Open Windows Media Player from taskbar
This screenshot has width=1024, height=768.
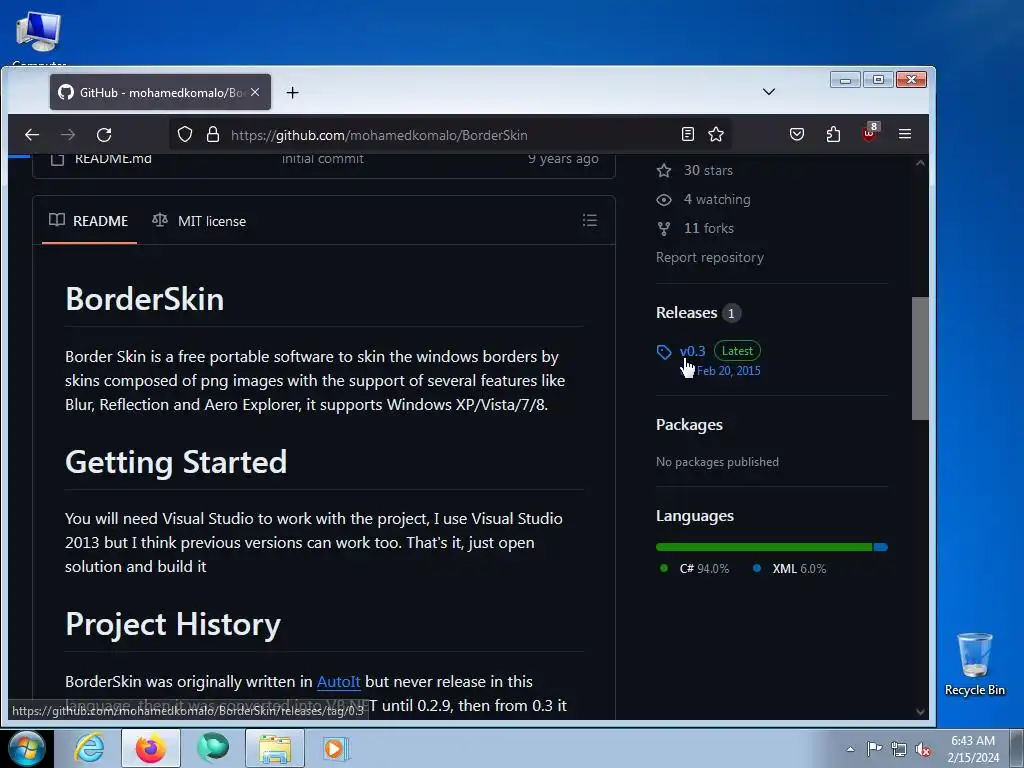[x=337, y=748]
